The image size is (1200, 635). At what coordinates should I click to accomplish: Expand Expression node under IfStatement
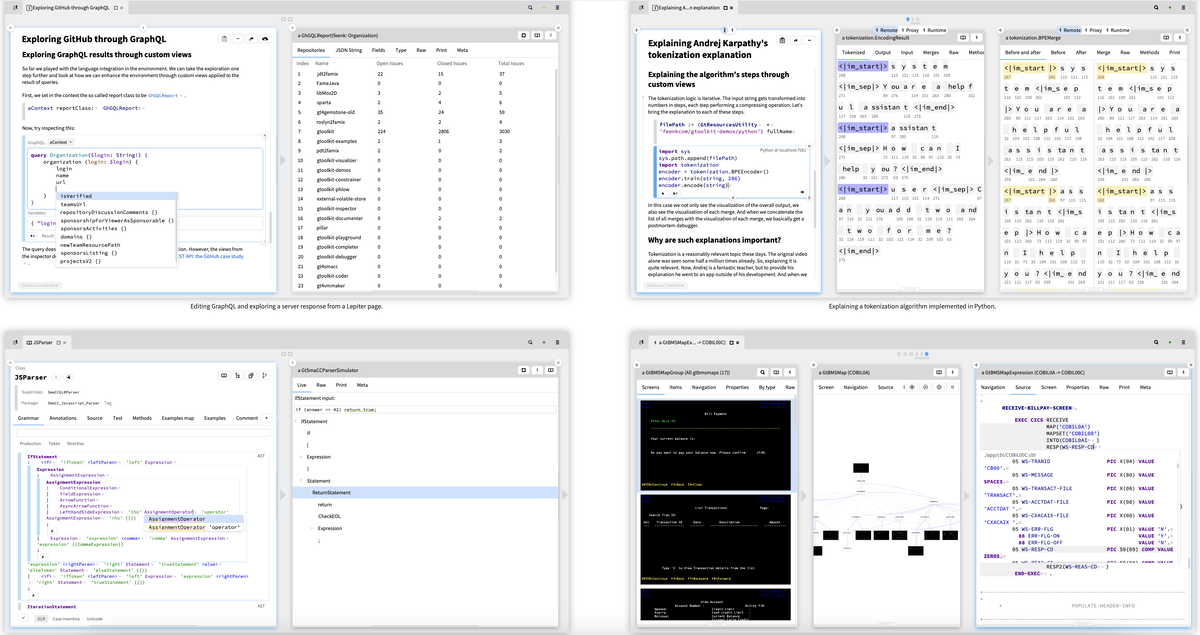(301, 457)
